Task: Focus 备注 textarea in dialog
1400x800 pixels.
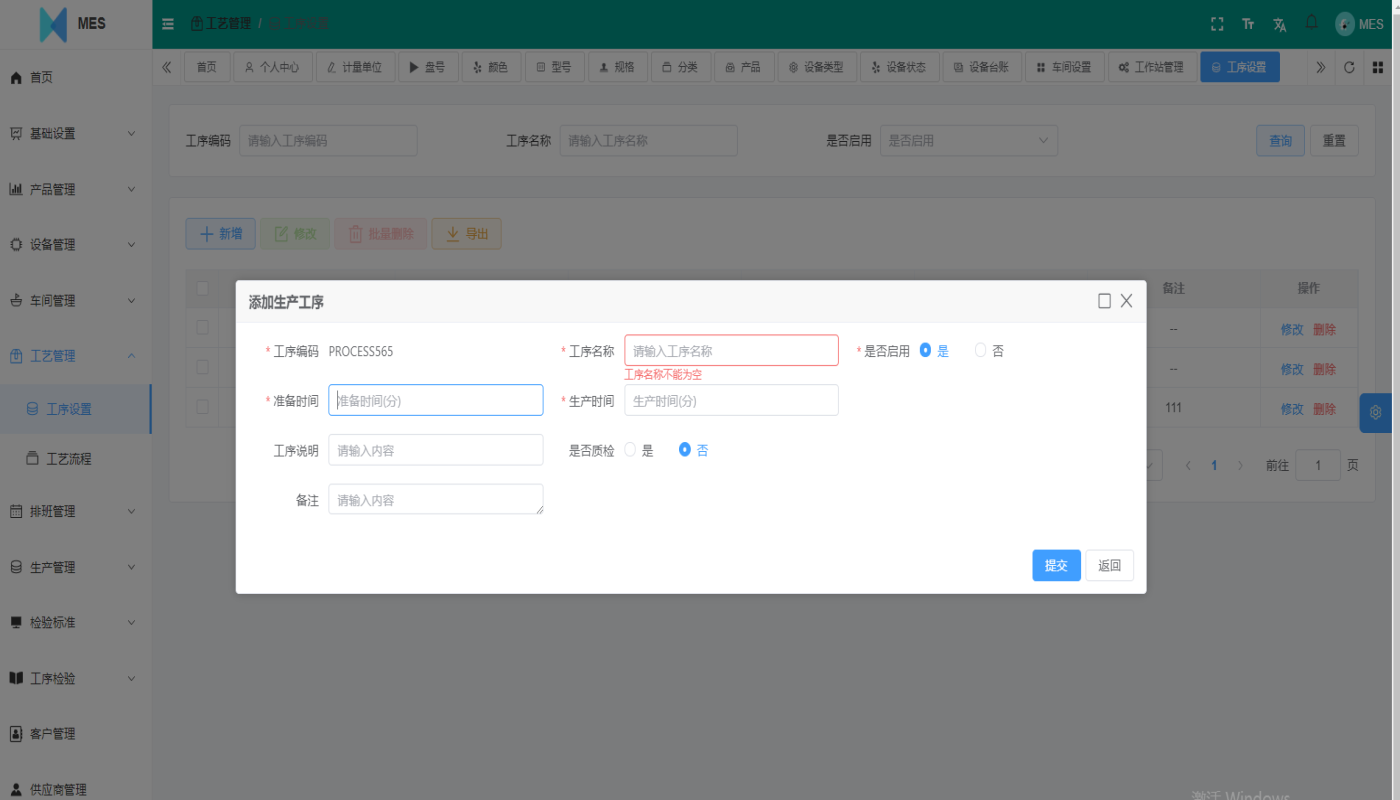Action: point(436,499)
